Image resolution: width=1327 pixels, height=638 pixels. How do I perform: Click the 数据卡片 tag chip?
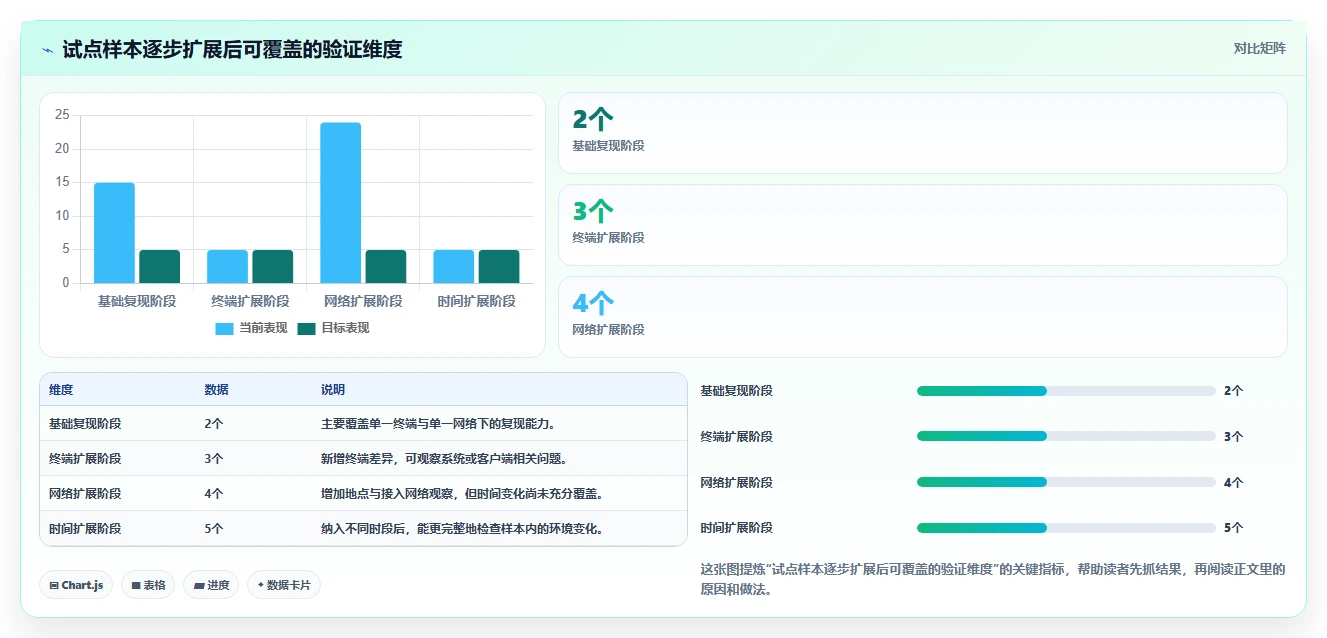click(x=284, y=585)
